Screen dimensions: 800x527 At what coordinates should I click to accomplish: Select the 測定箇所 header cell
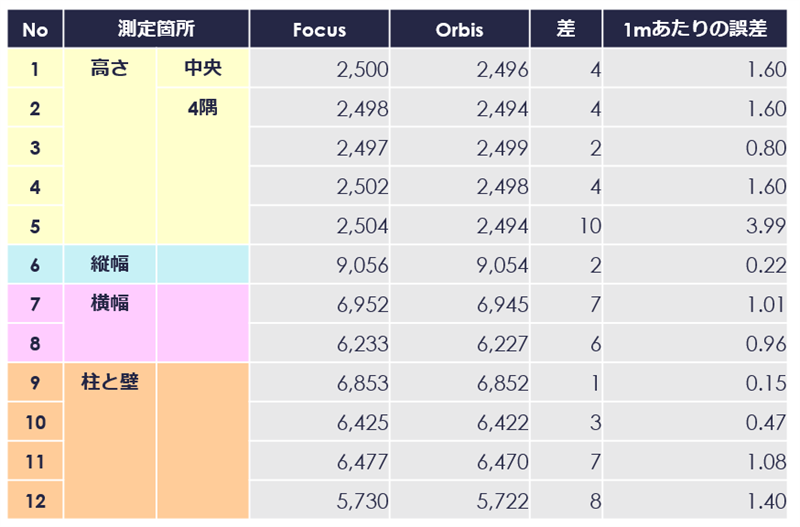coord(156,29)
